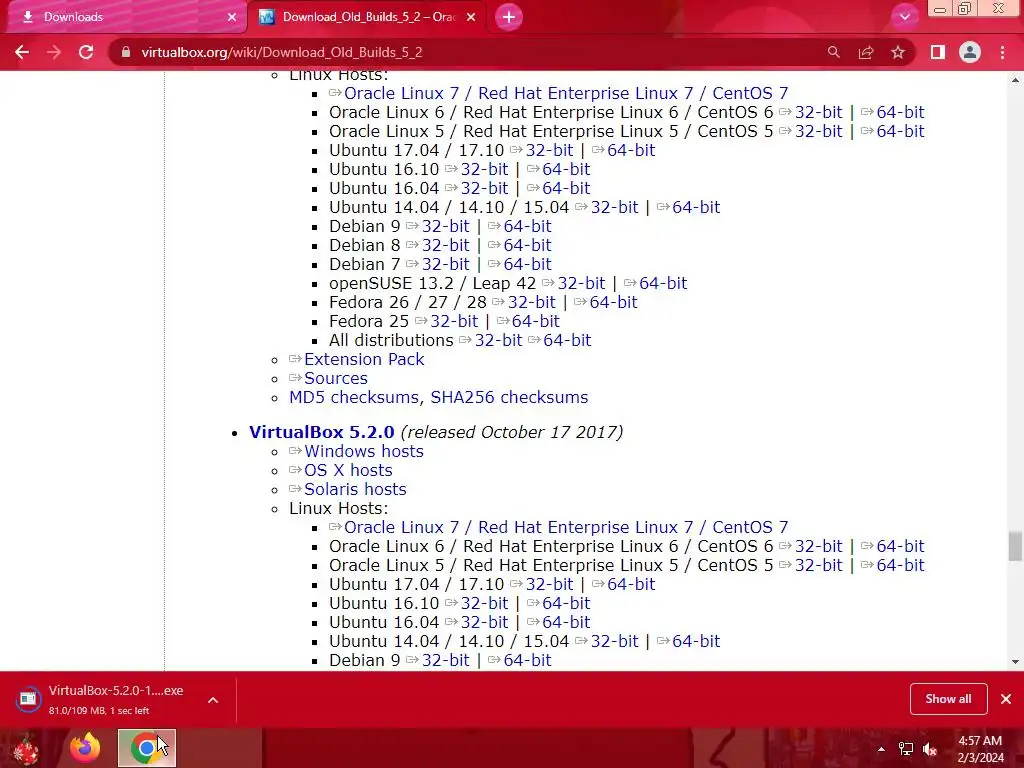Open Debian 7 64-bit link
The image size is (1024, 768).
pyautogui.click(x=527, y=264)
